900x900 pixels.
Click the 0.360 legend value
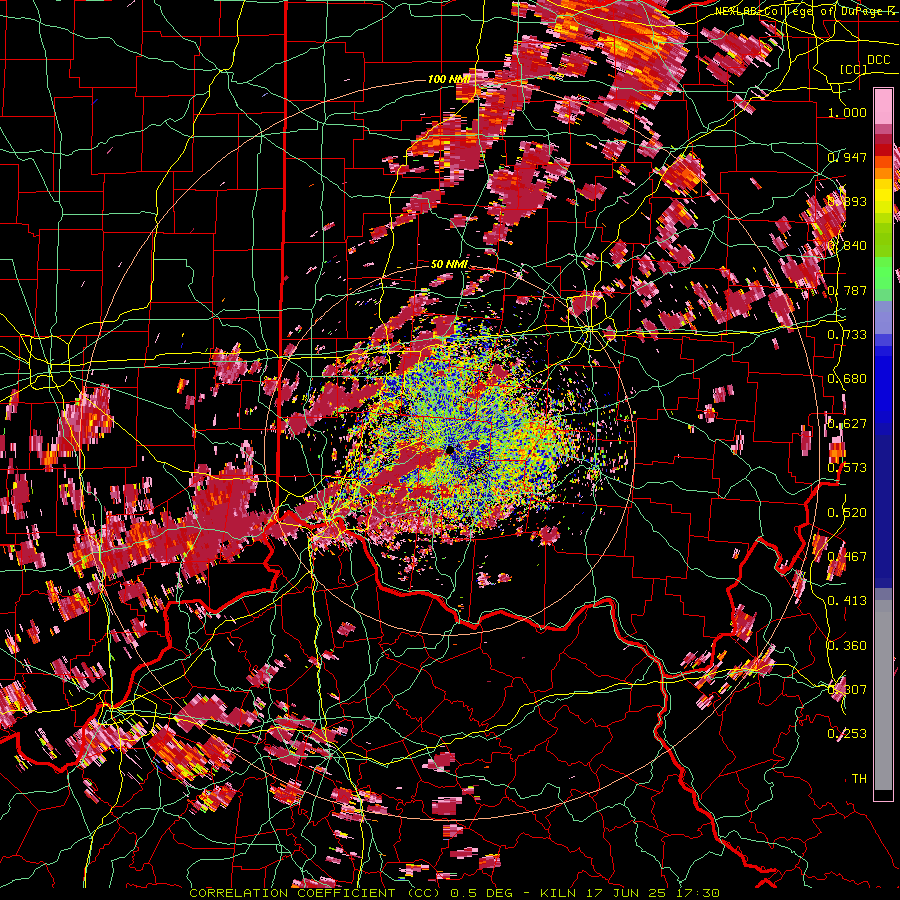coord(847,646)
